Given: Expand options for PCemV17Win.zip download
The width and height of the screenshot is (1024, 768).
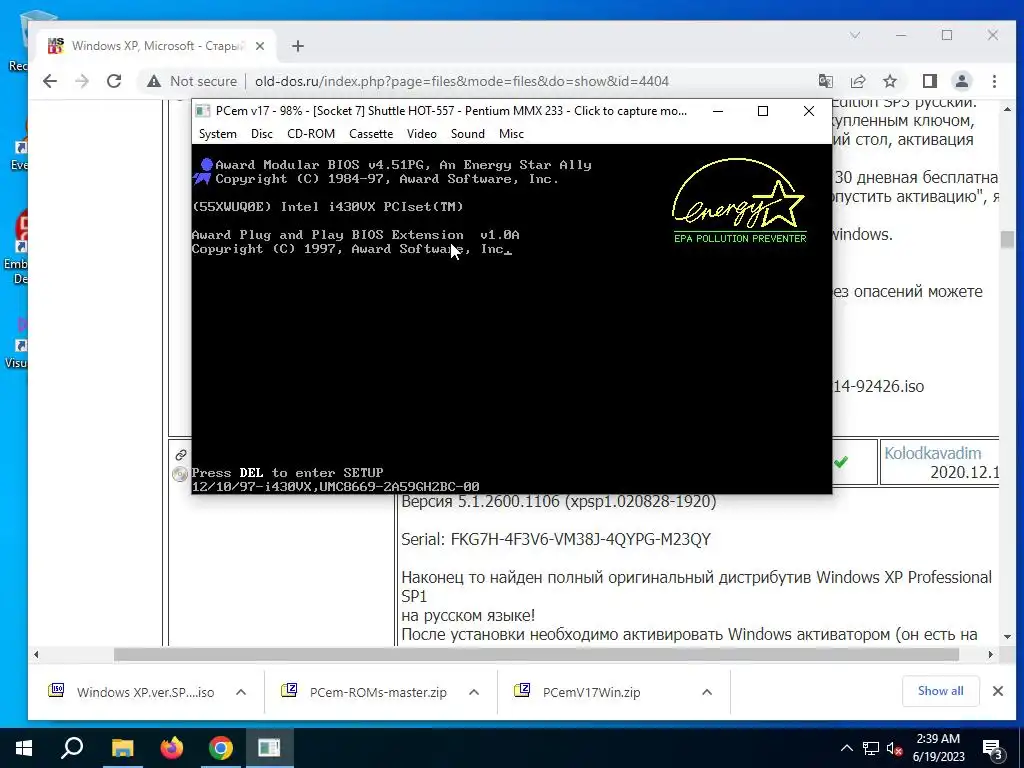Looking at the screenshot, I should coord(707,692).
